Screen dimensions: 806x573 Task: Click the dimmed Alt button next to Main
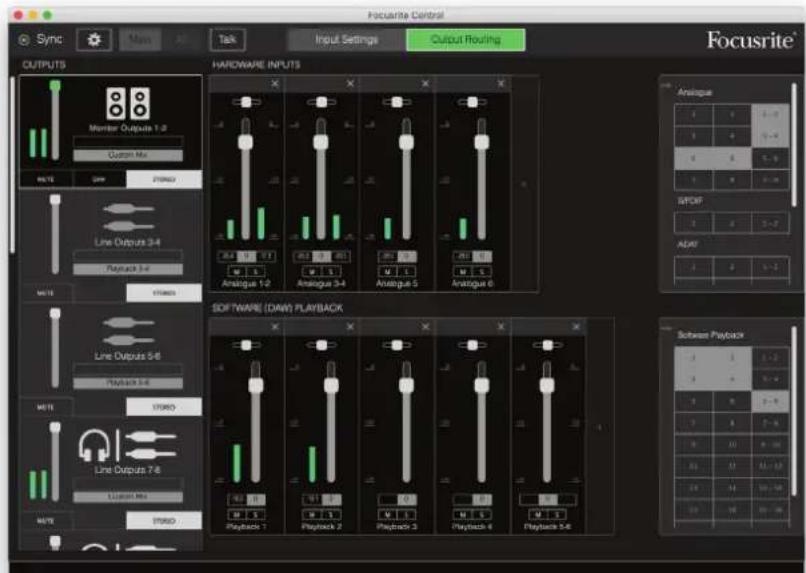[x=180, y=40]
